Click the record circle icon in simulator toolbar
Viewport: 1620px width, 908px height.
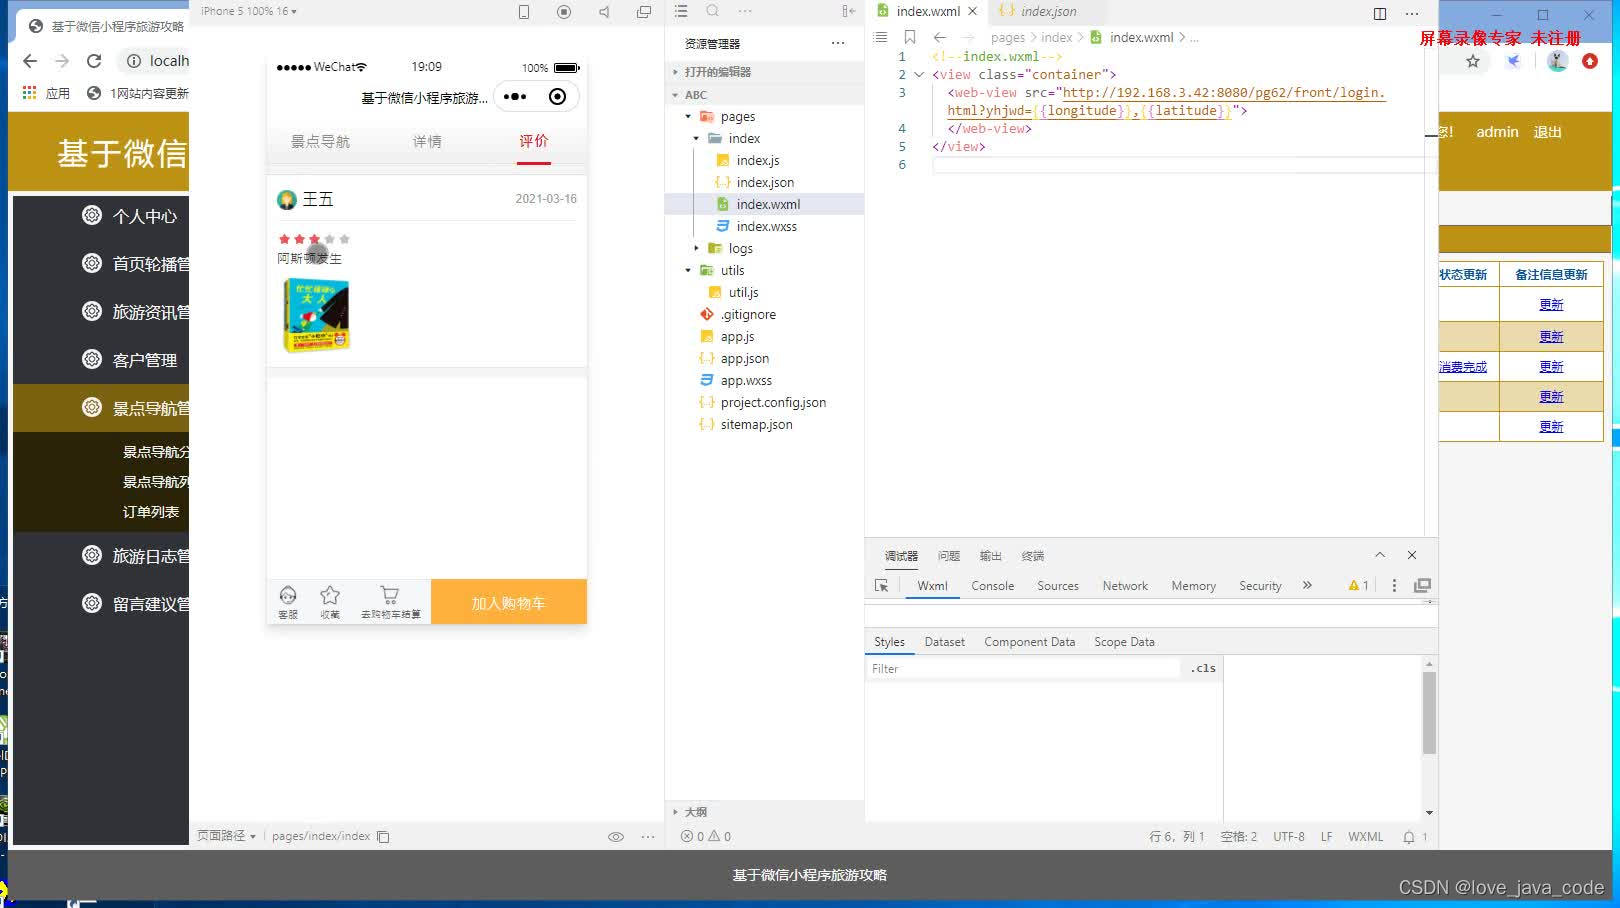click(564, 12)
